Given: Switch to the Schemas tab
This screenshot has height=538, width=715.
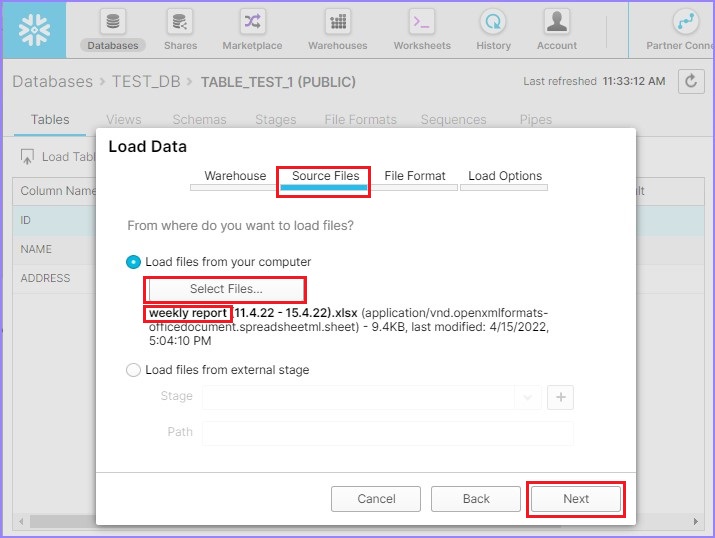Looking at the screenshot, I should (x=199, y=120).
